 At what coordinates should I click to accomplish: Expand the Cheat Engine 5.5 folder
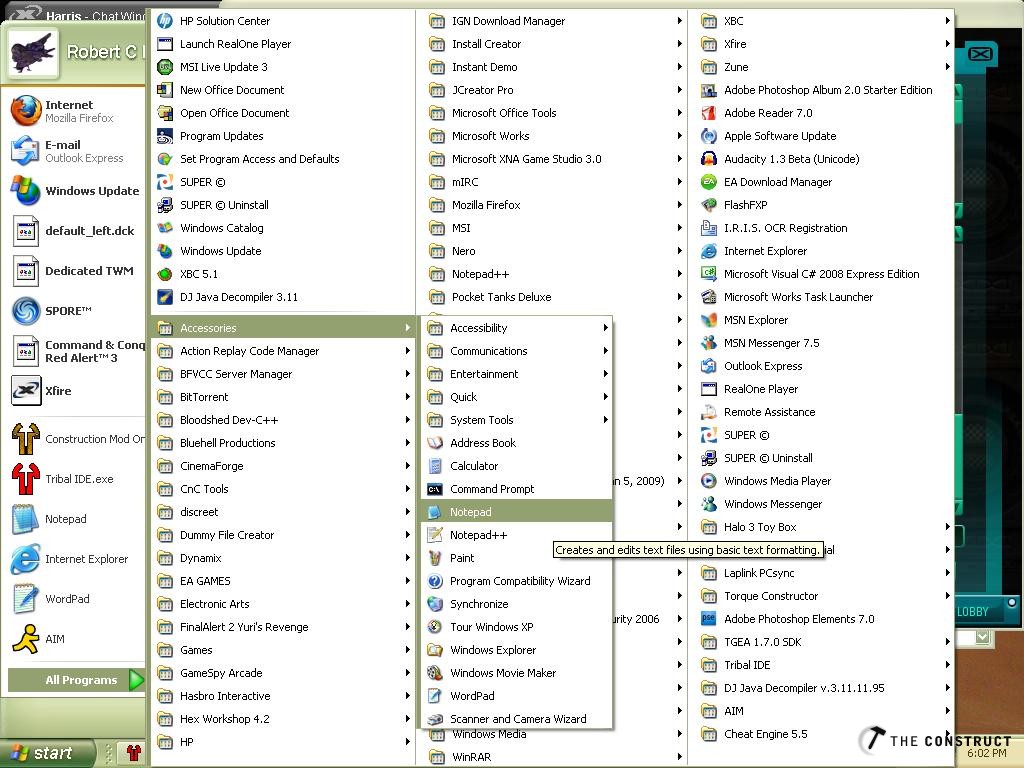click(822, 734)
